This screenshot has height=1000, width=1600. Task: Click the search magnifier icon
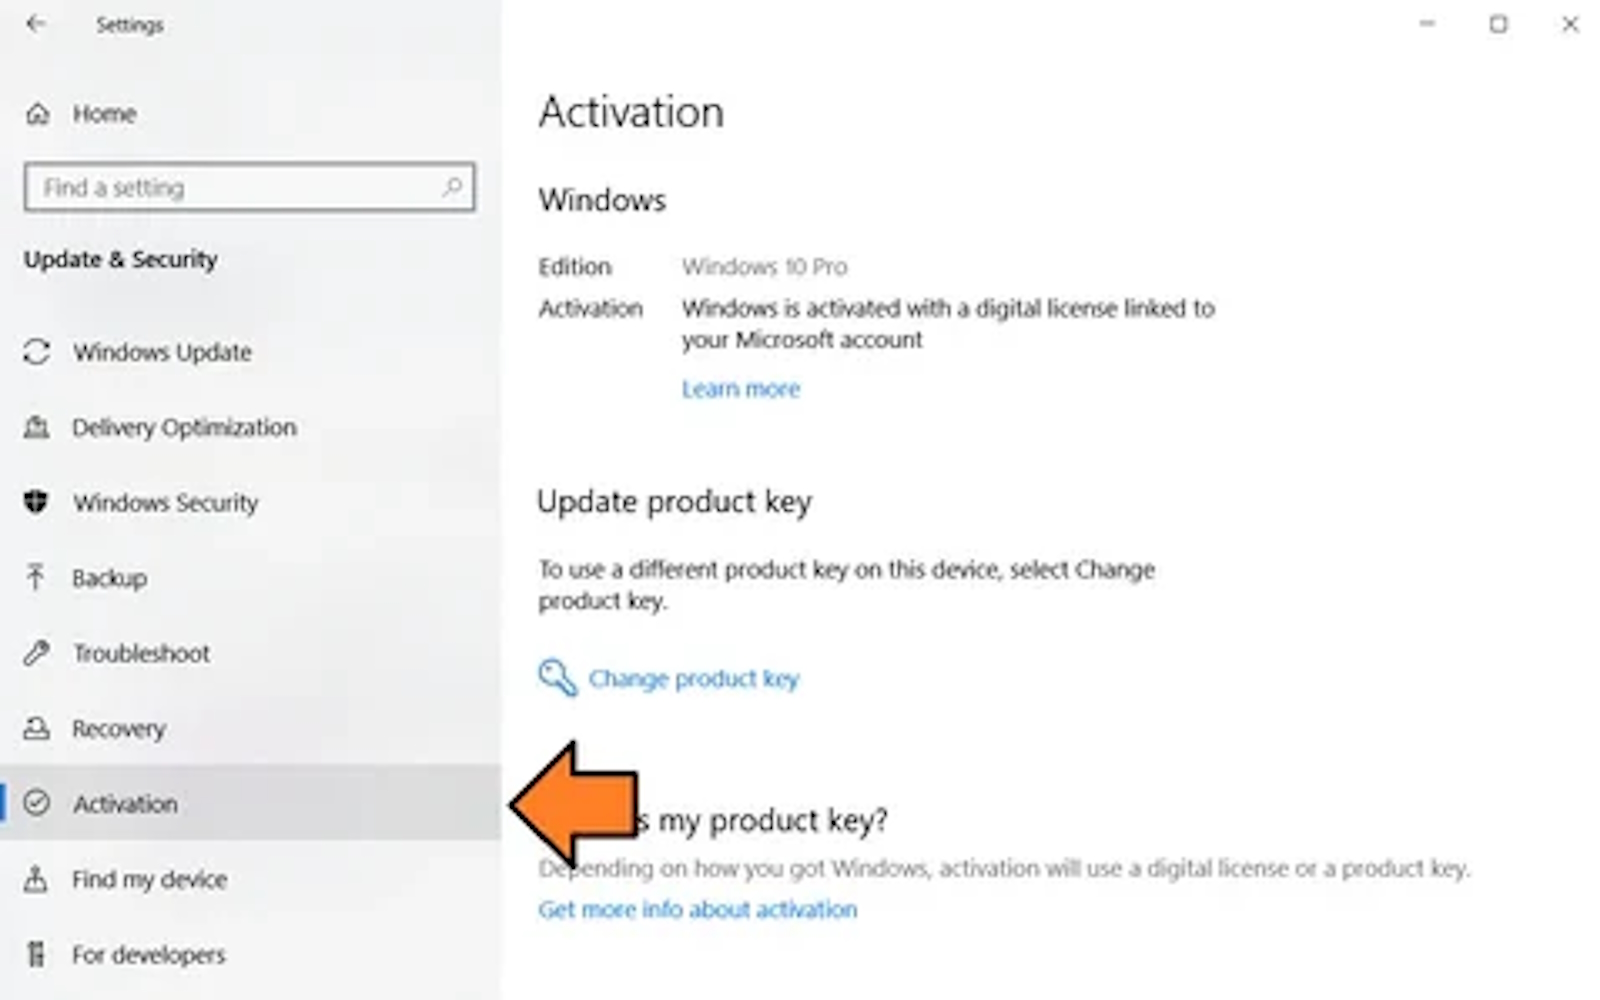pyautogui.click(x=452, y=187)
